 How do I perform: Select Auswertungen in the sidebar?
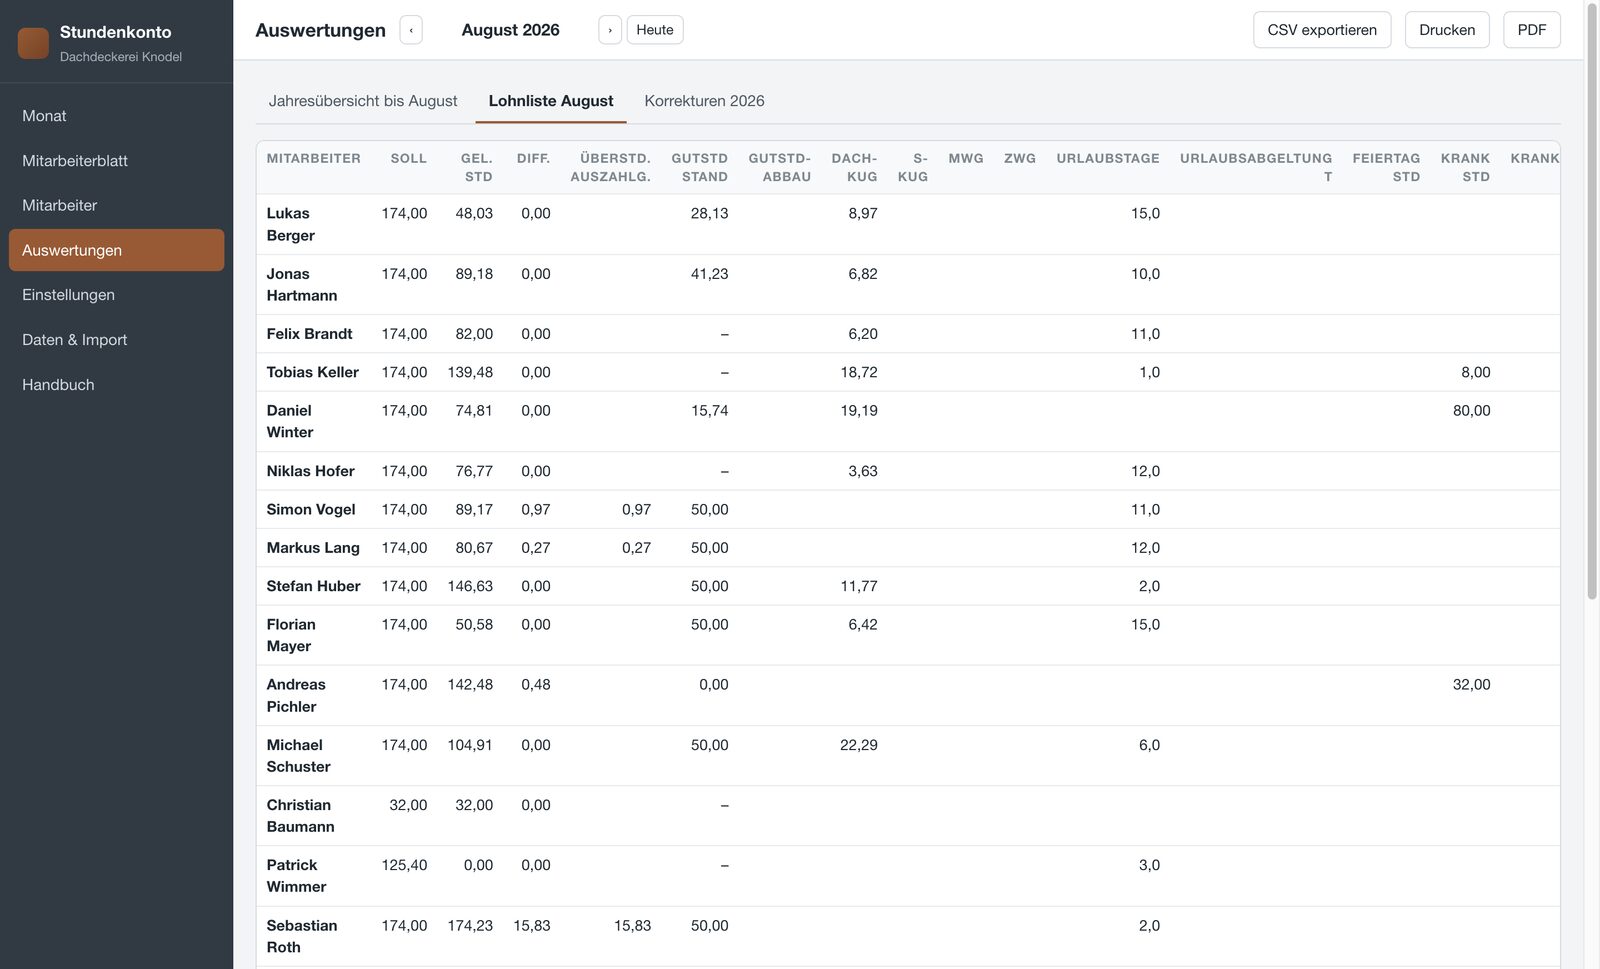pyautogui.click(x=116, y=250)
